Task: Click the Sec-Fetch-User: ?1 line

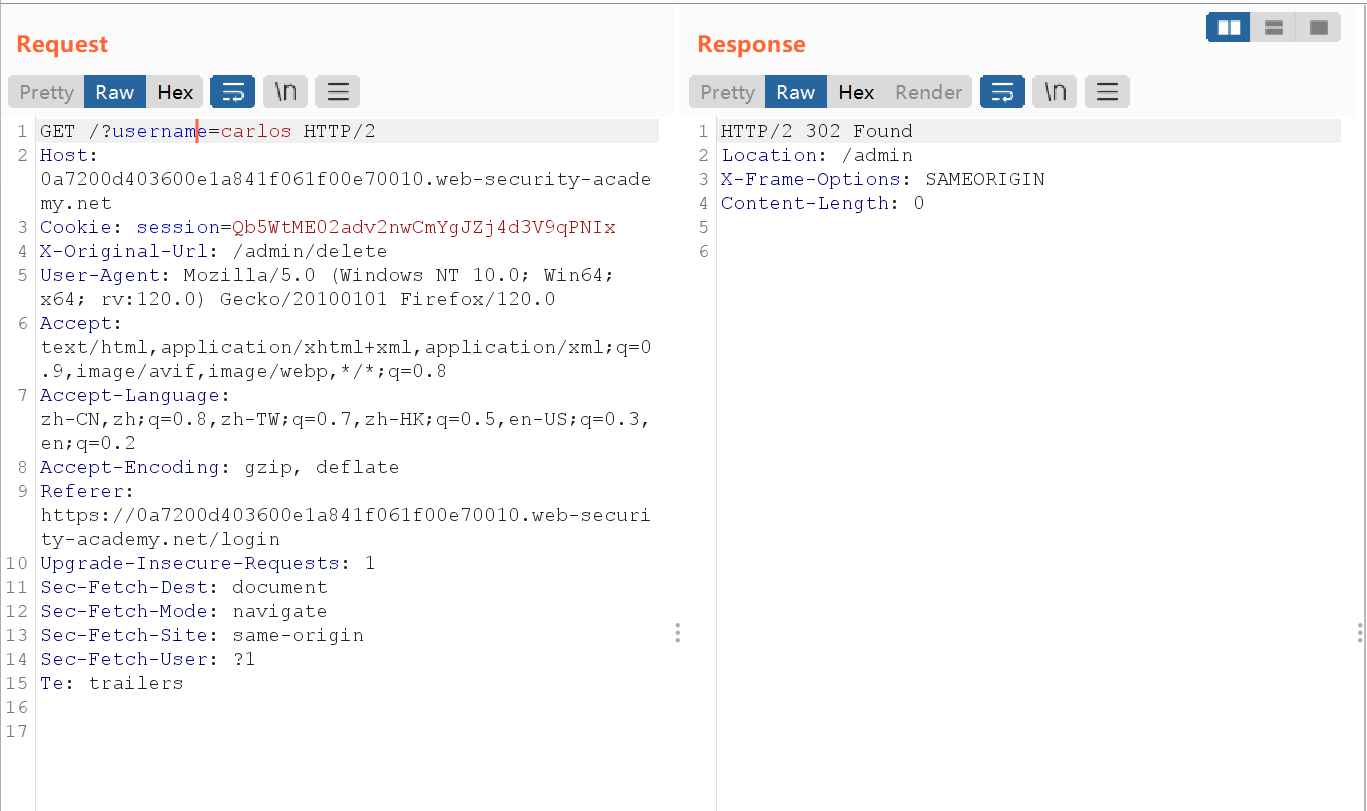Action: pyautogui.click(x=147, y=659)
